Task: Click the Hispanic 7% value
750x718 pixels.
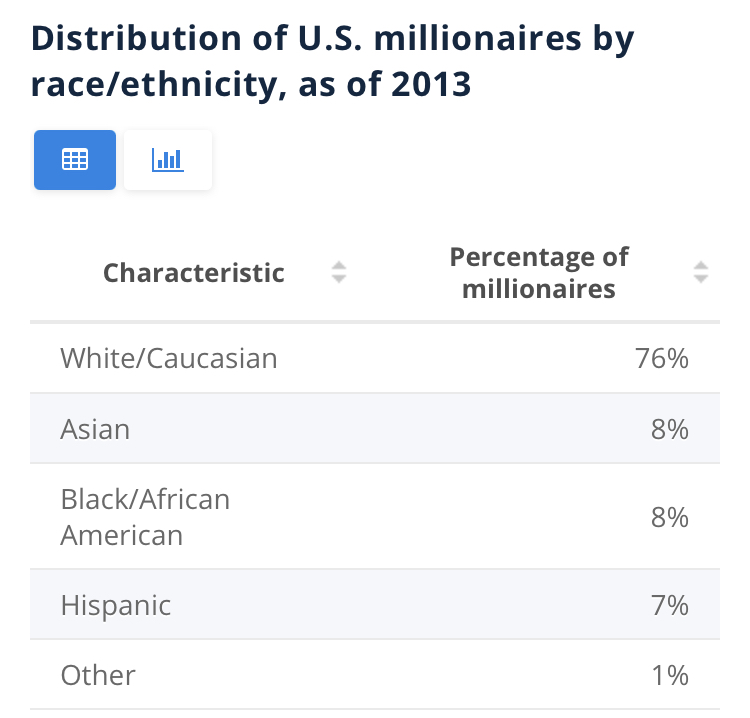Action: 668,605
